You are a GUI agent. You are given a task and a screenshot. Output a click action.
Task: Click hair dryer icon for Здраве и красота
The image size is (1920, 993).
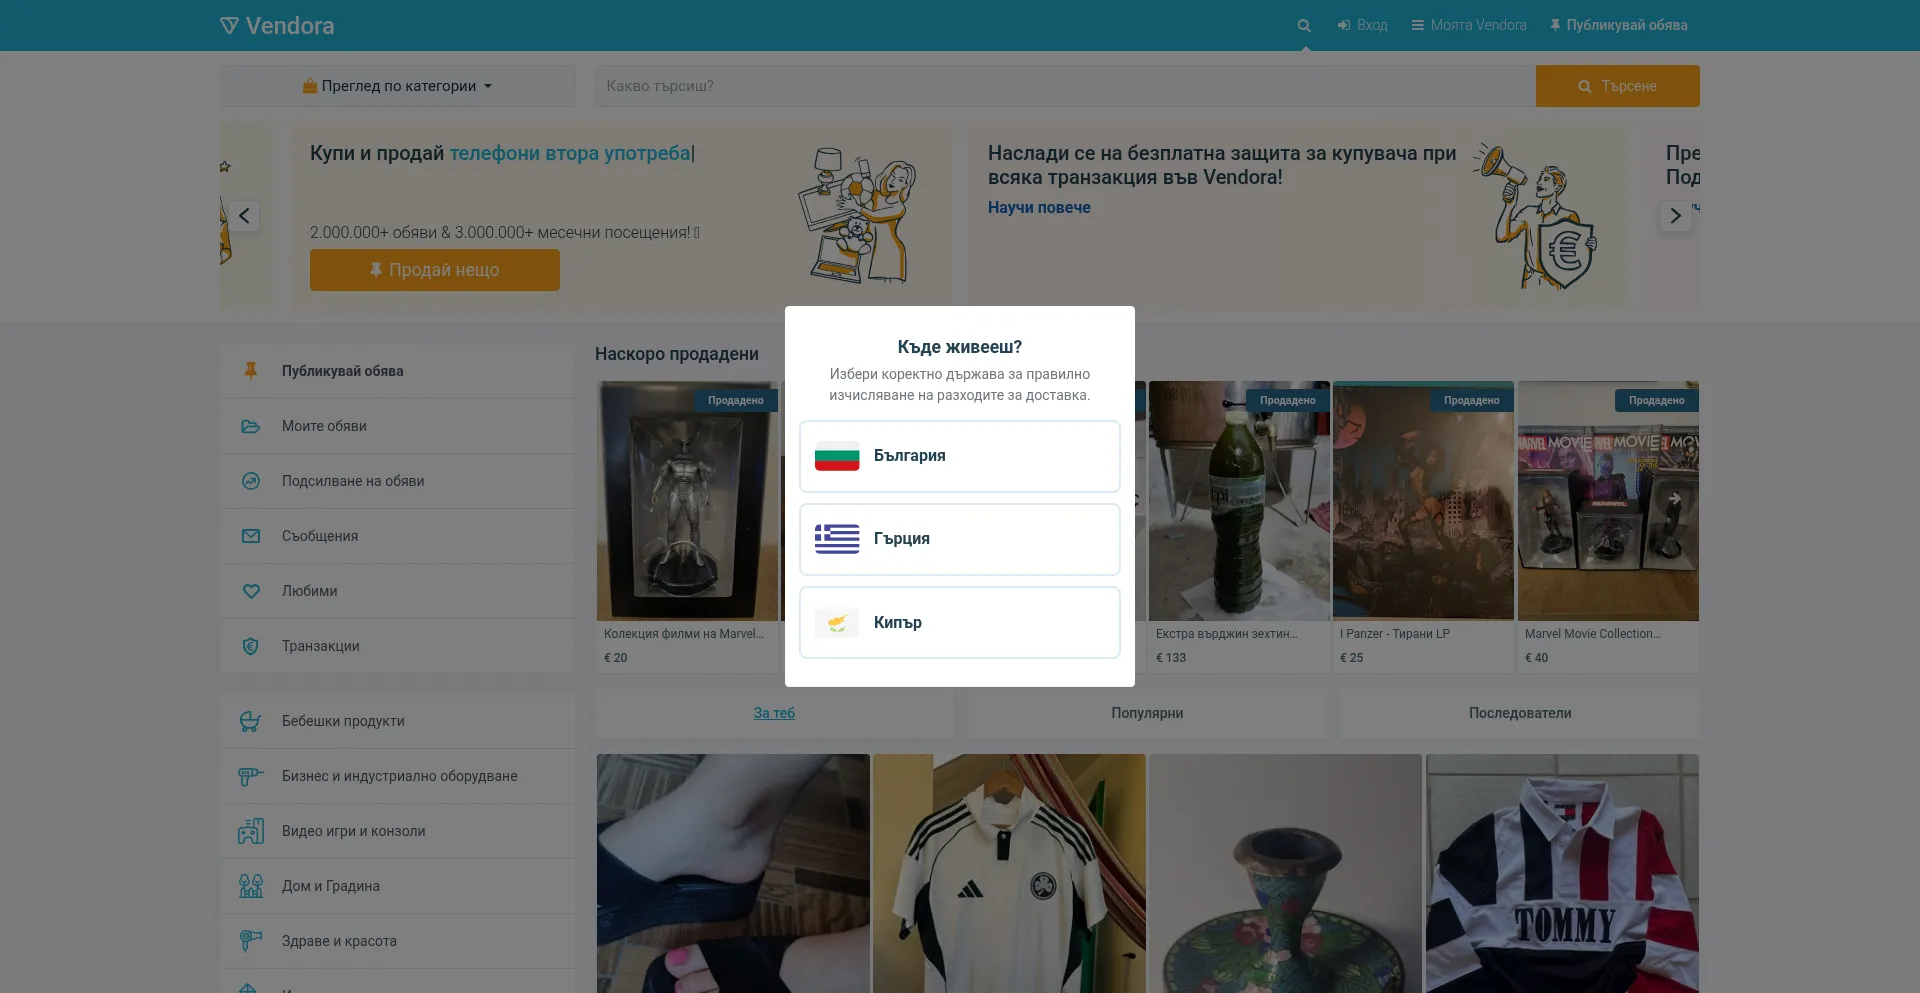coord(251,941)
